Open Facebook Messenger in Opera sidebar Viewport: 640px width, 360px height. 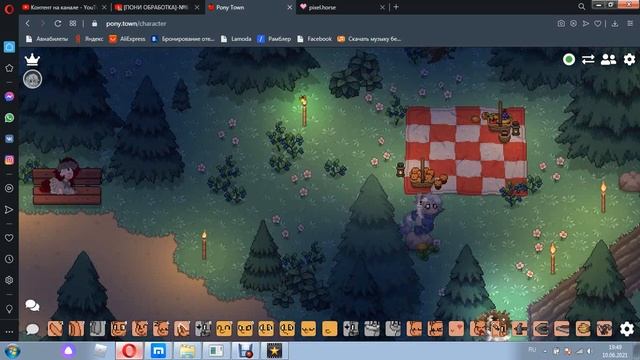[x=9, y=97]
